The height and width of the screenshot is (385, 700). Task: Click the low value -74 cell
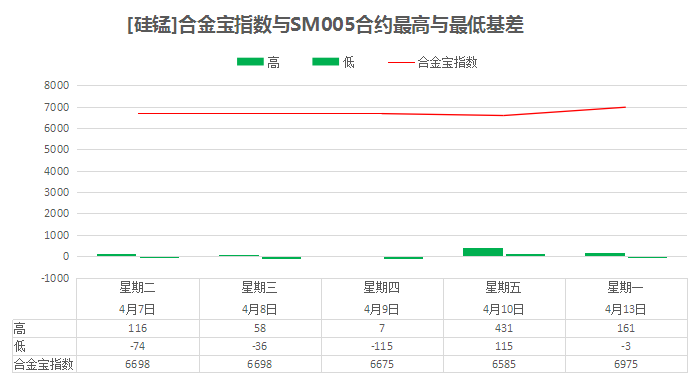pos(138,346)
